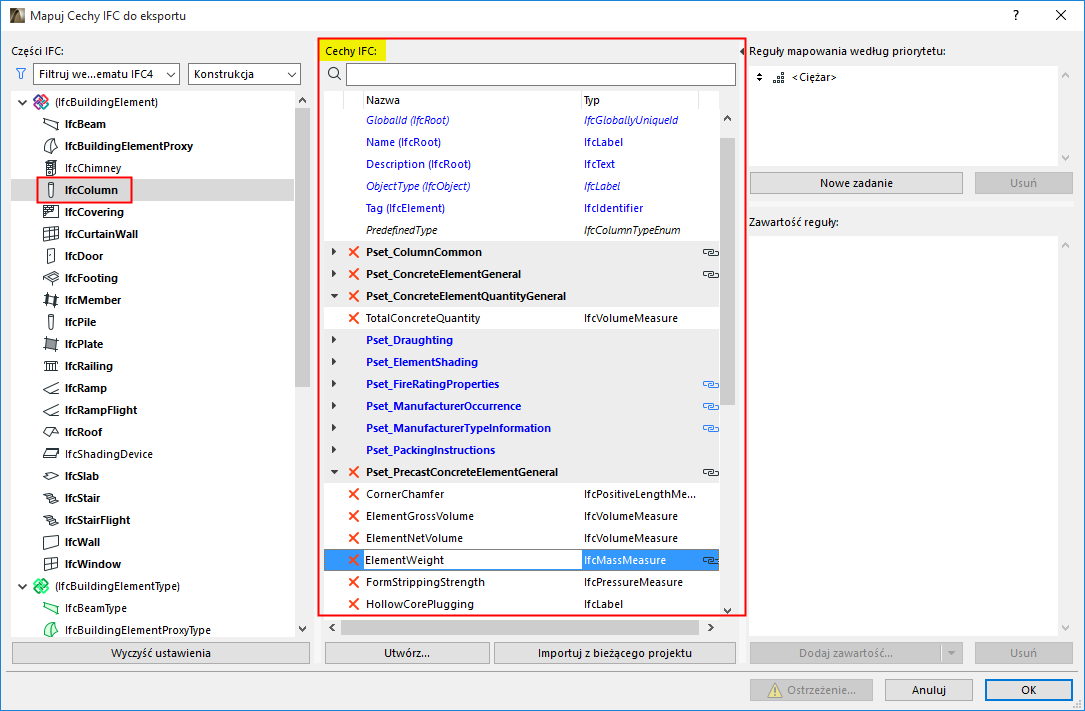Click the IfcBeam element icon
This screenshot has height=711, width=1085.
(x=51, y=124)
